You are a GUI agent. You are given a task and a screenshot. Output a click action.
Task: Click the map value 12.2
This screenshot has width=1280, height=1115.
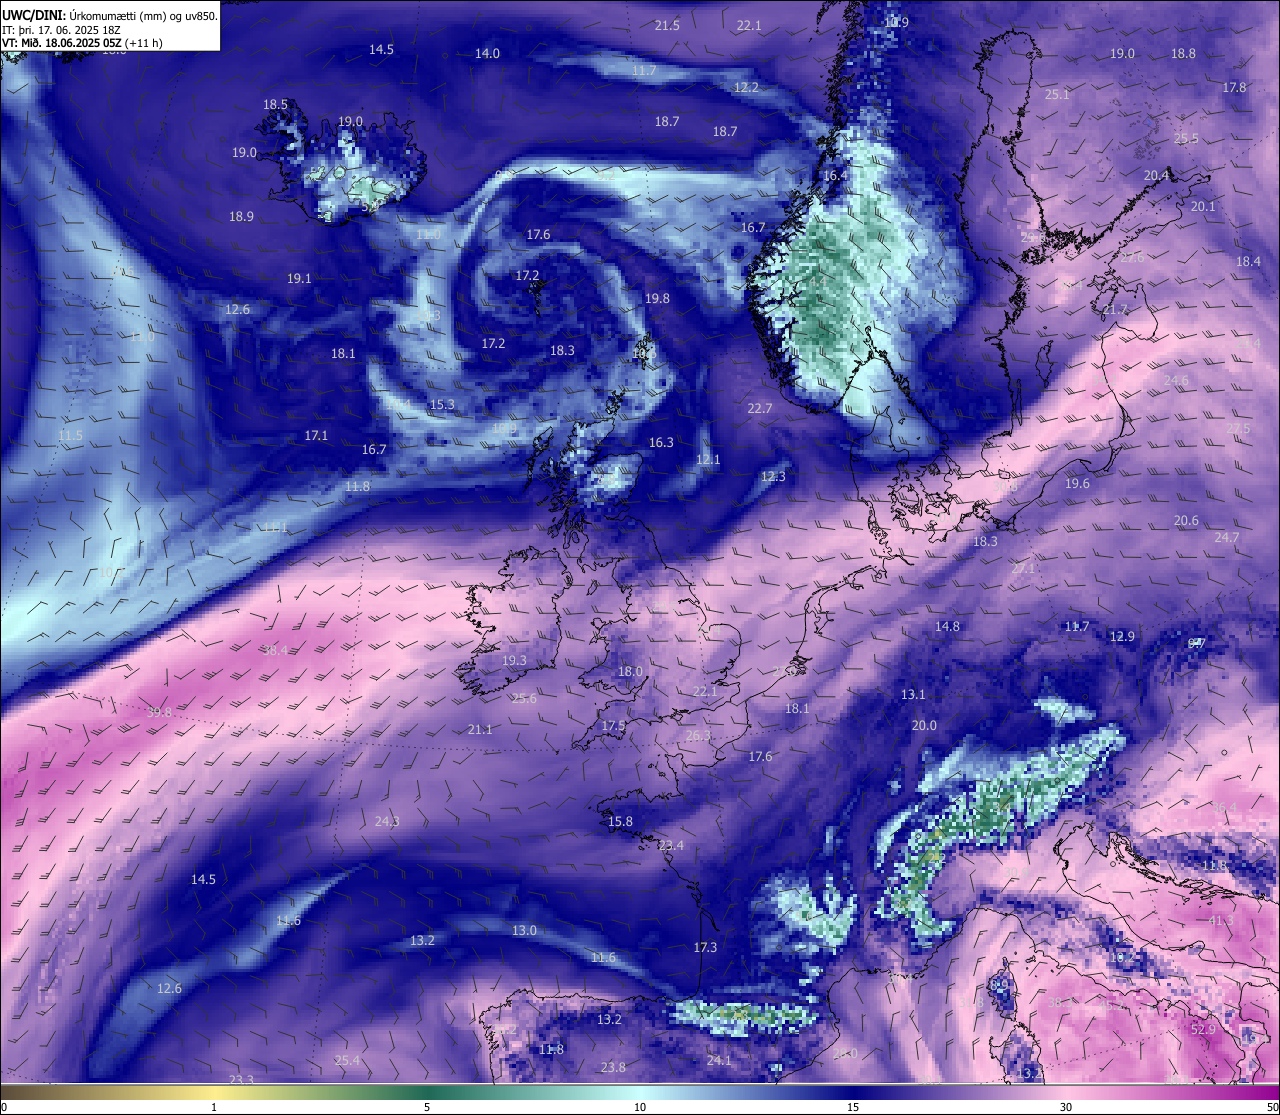(746, 88)
